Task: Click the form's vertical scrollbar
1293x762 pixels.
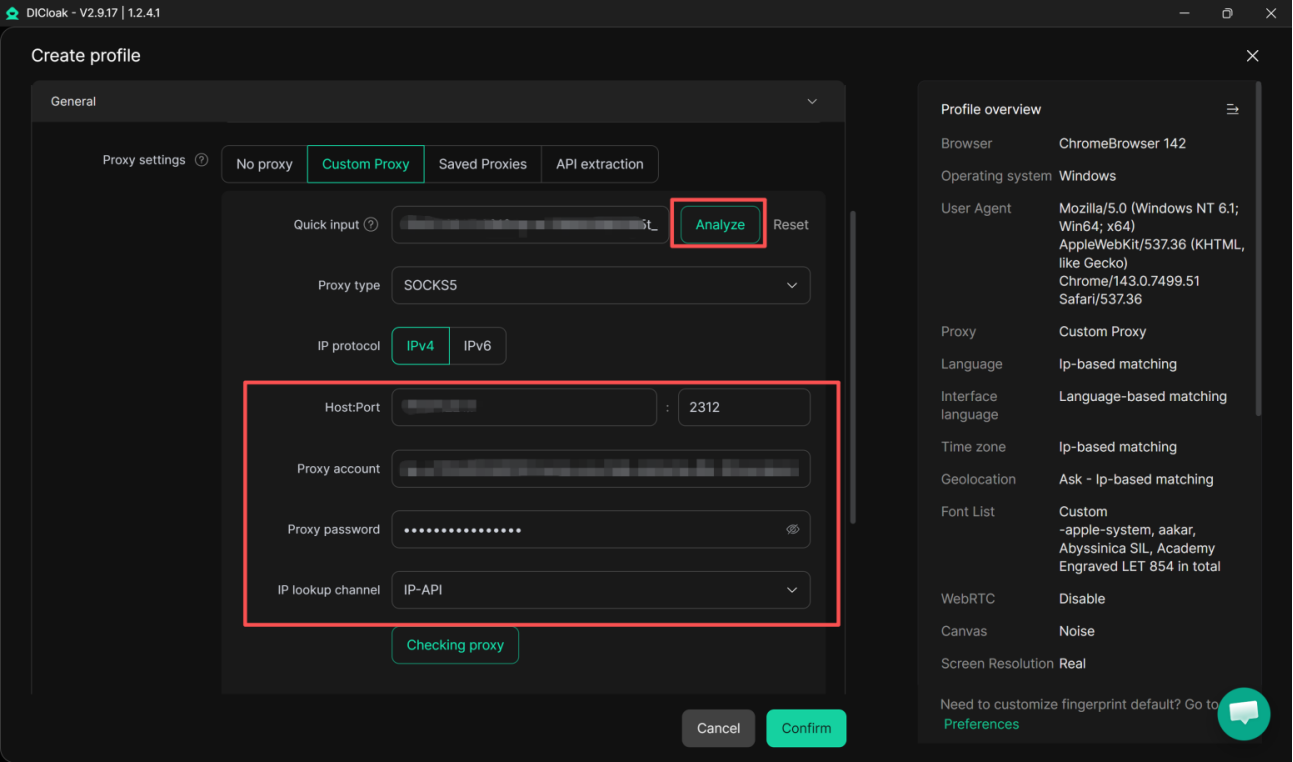Action: pos(852,367)
